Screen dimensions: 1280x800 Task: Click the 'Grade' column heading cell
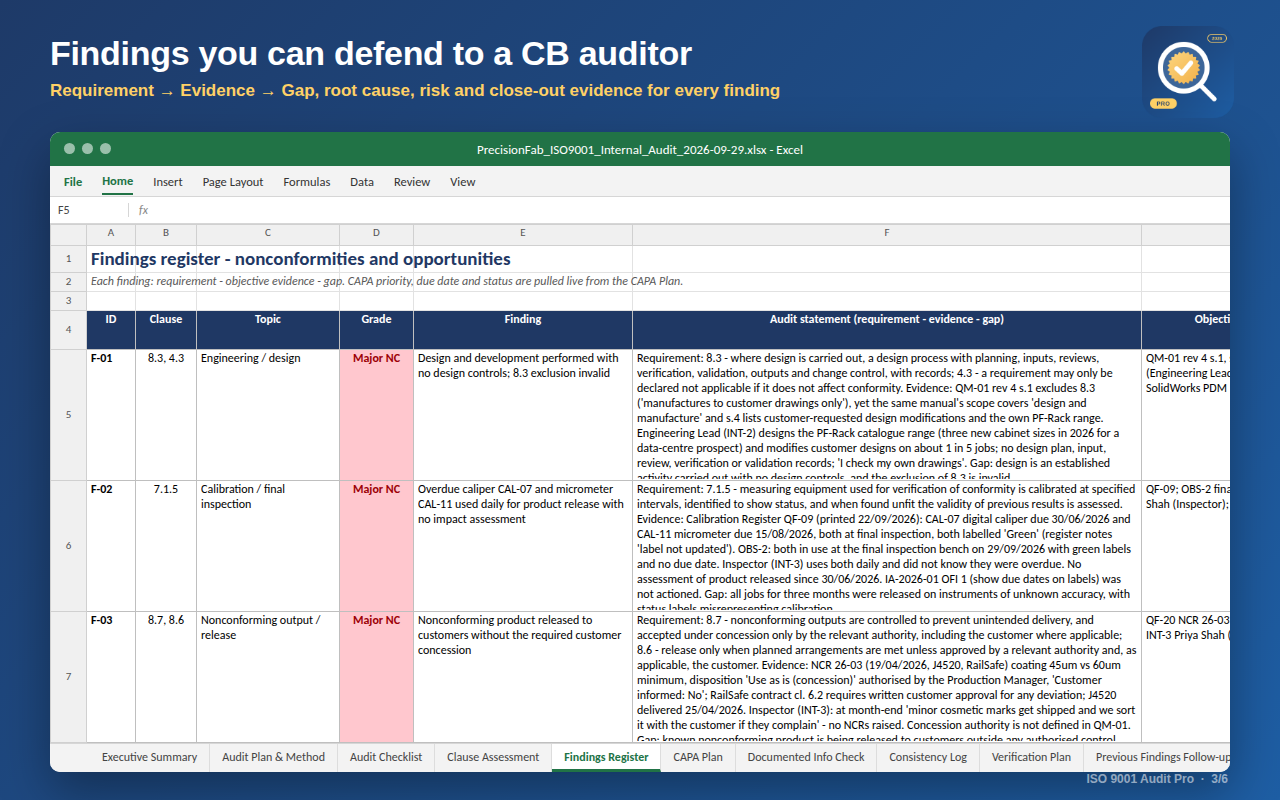(376, 329)
